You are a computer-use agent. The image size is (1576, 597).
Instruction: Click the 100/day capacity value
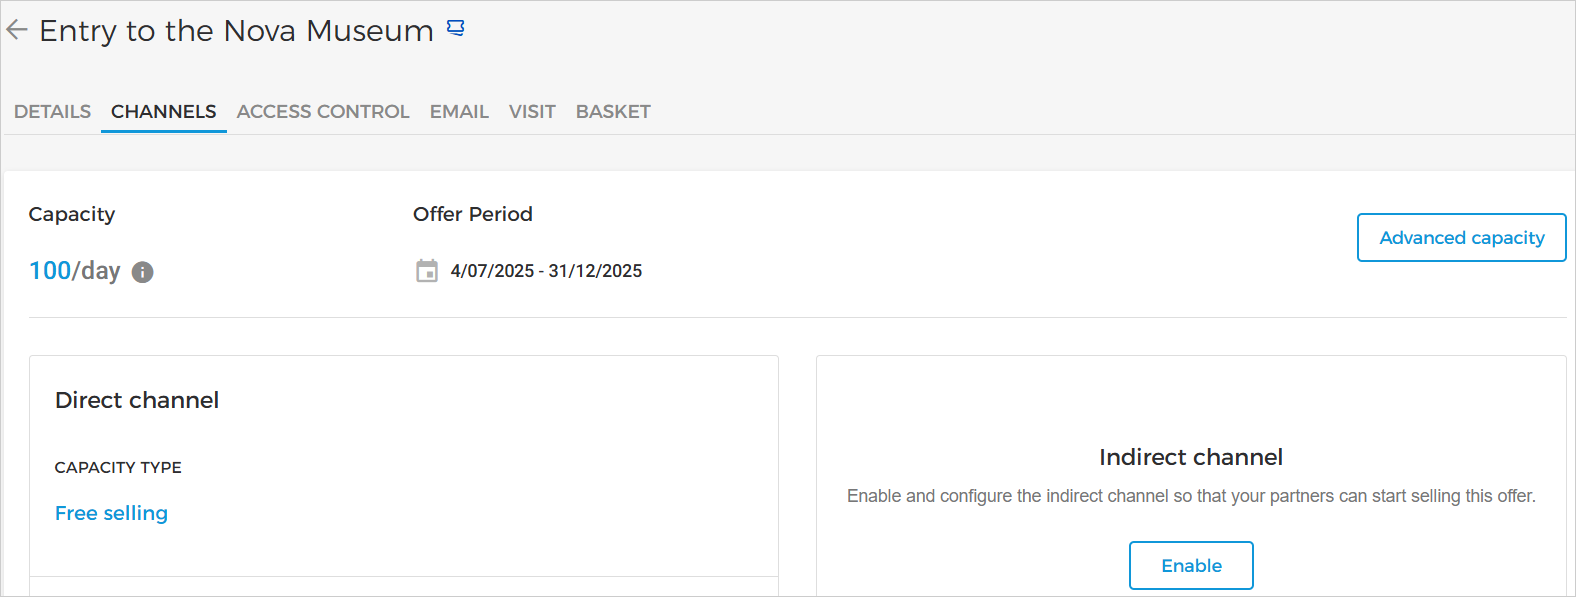(74, 271)
